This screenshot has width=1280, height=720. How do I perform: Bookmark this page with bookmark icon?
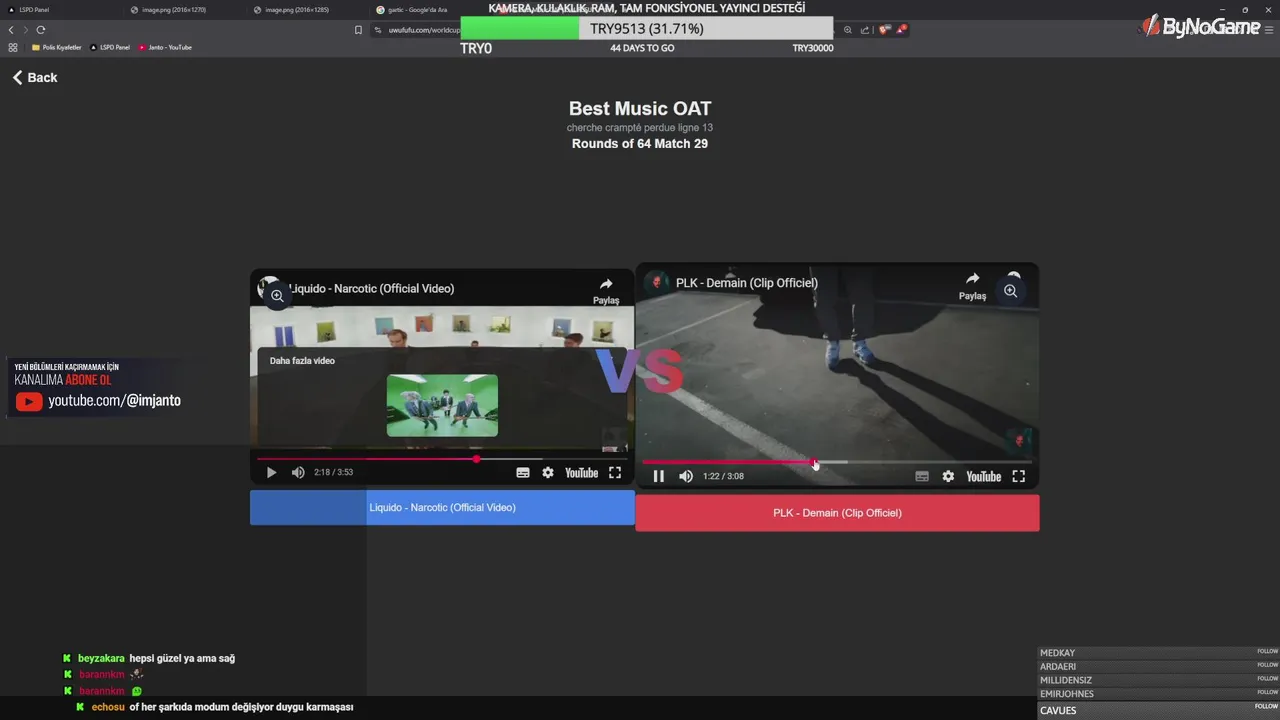pyautogui.click(x=358, y=30)
